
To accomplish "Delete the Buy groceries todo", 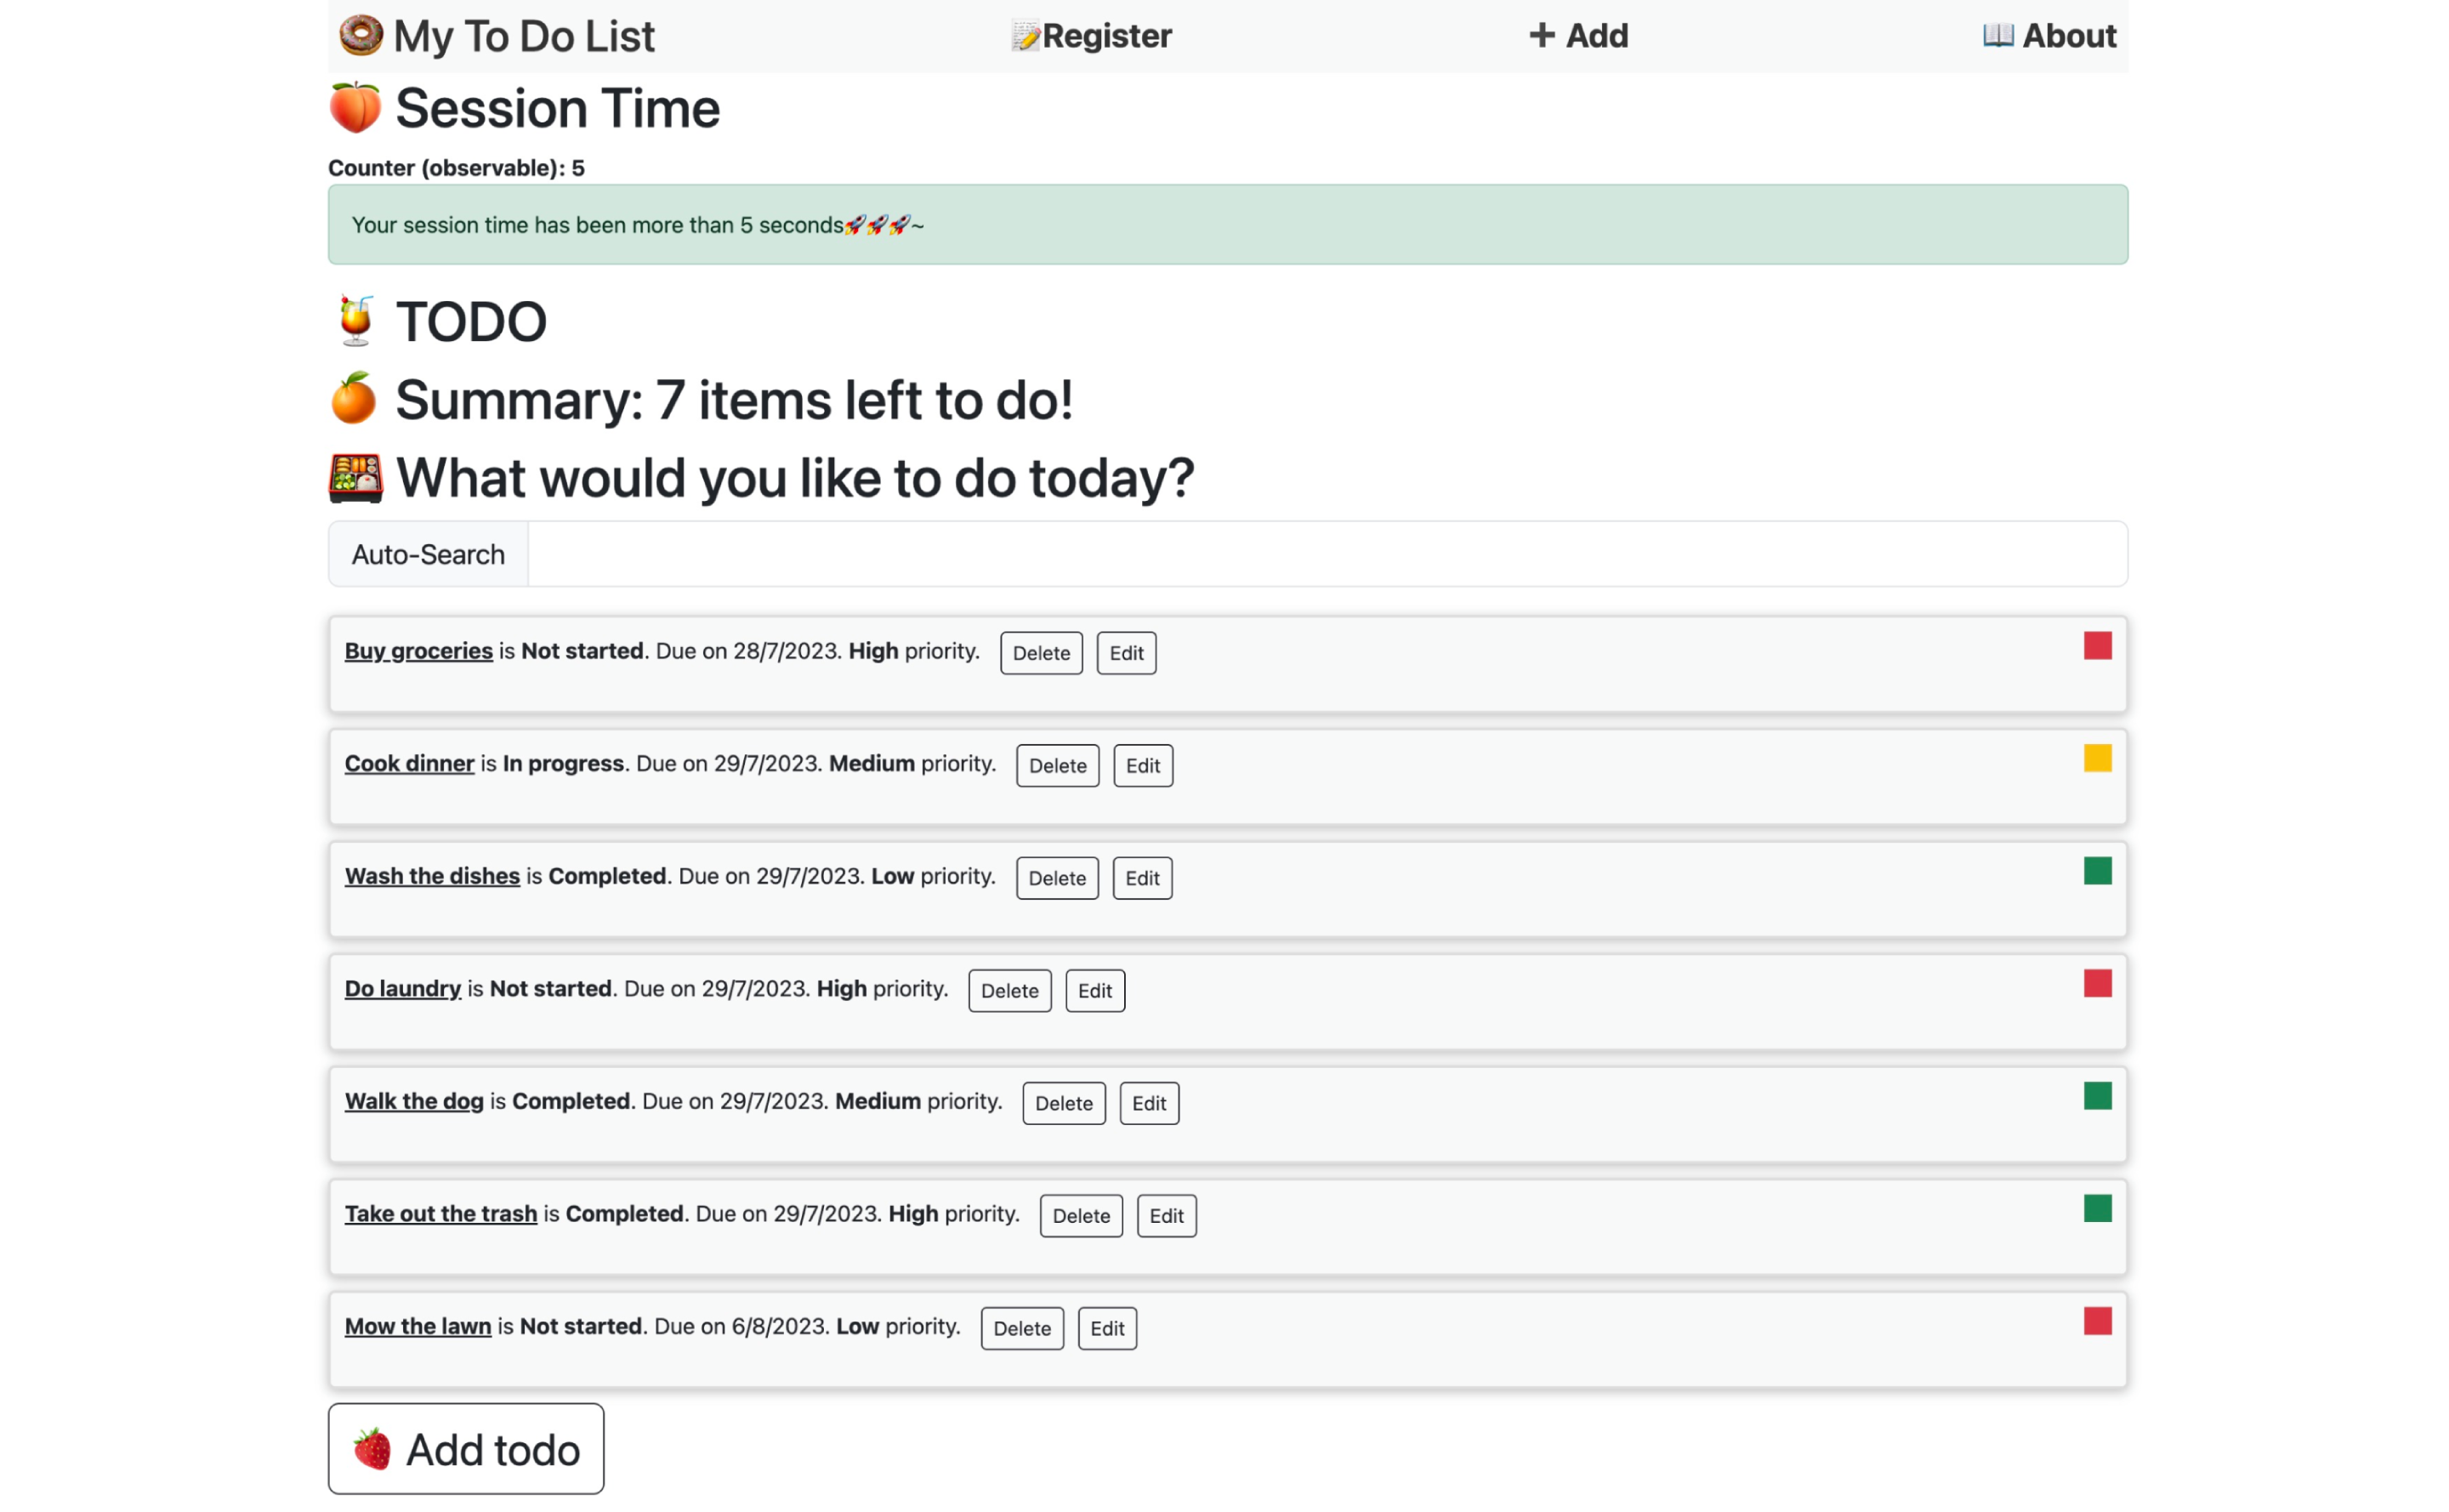I will tap(1041, 653).
